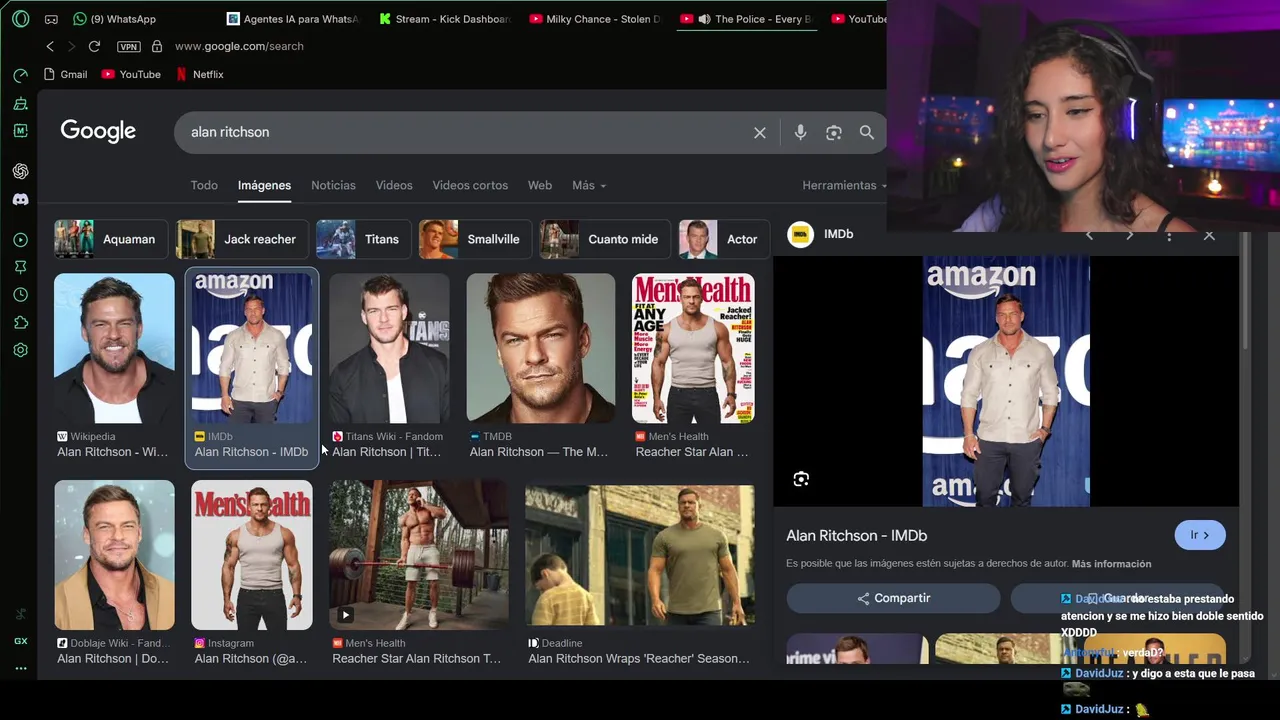Open the Gmail bookmark
This screenshot has width=1280, height=720.
(66, 74)
